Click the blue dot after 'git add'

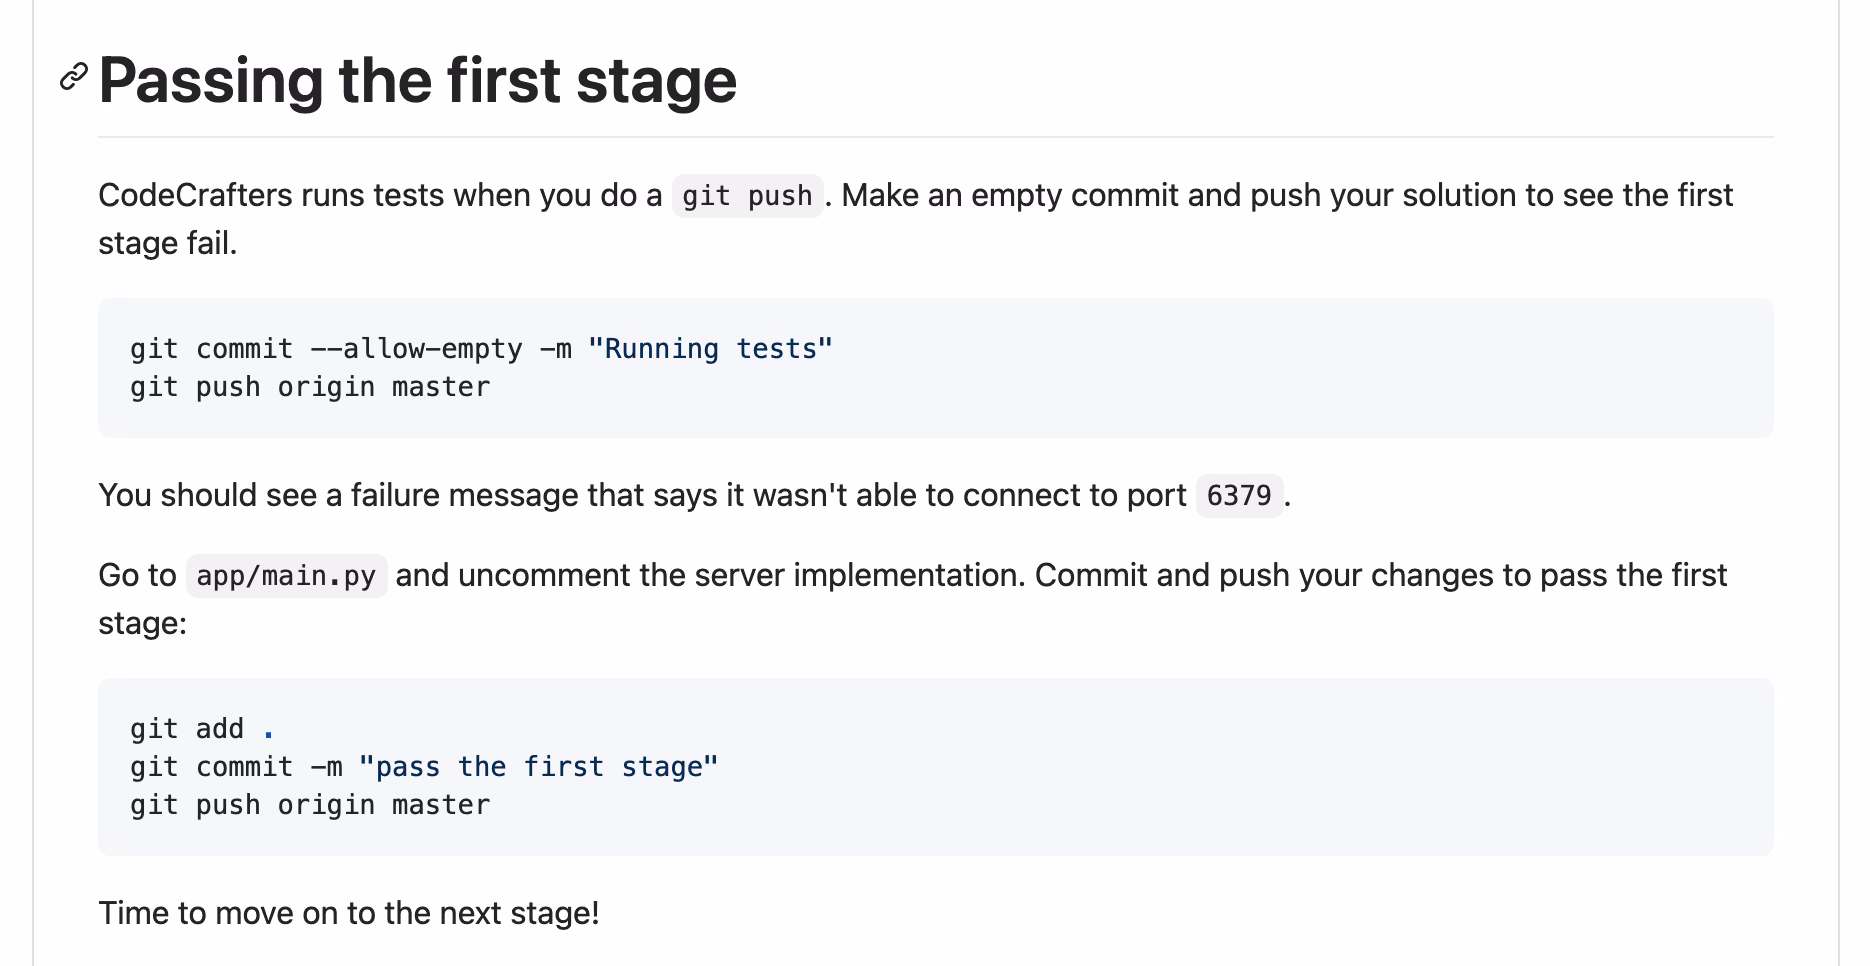pos(268,733)
